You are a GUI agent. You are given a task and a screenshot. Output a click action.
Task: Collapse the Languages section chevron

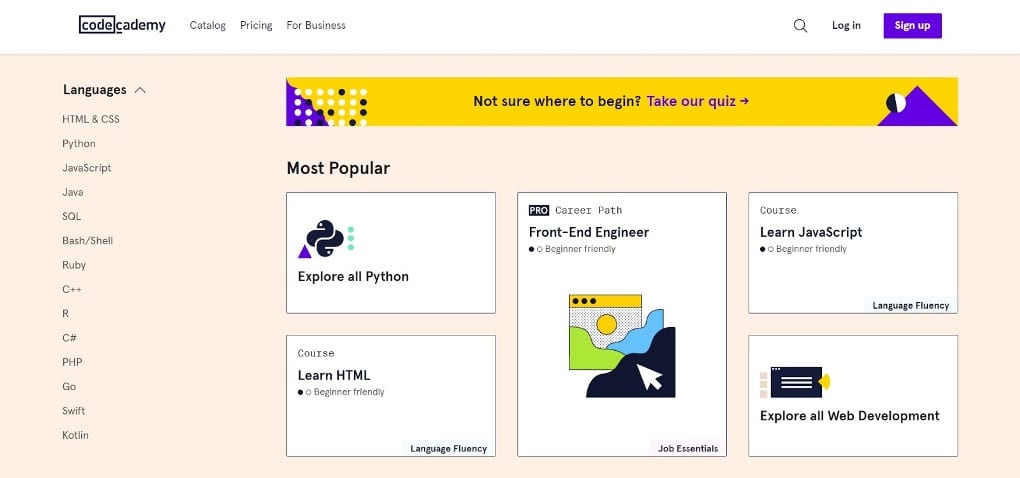coord(140,90)
